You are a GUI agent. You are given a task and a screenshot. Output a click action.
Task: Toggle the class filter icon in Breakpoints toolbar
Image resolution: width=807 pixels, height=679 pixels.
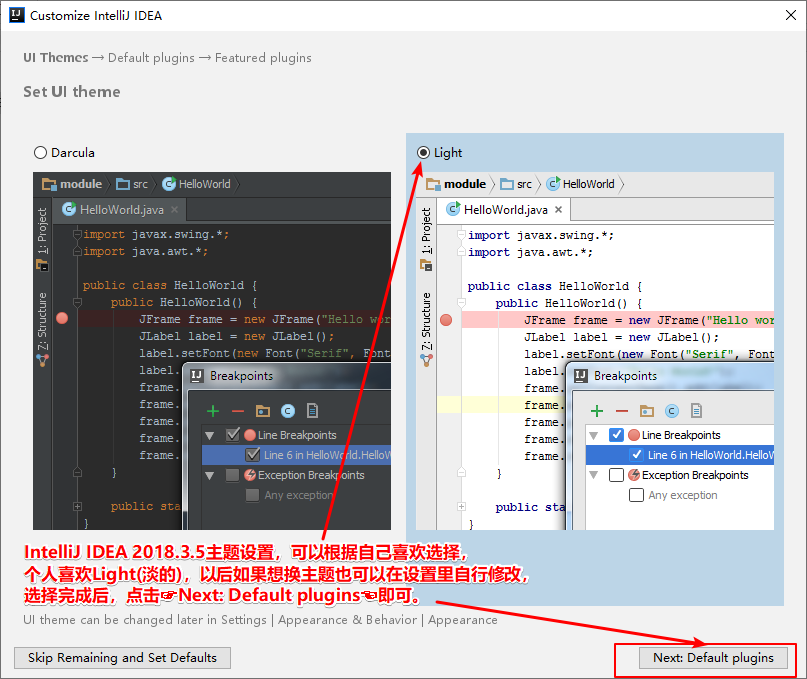coord(672,410)
